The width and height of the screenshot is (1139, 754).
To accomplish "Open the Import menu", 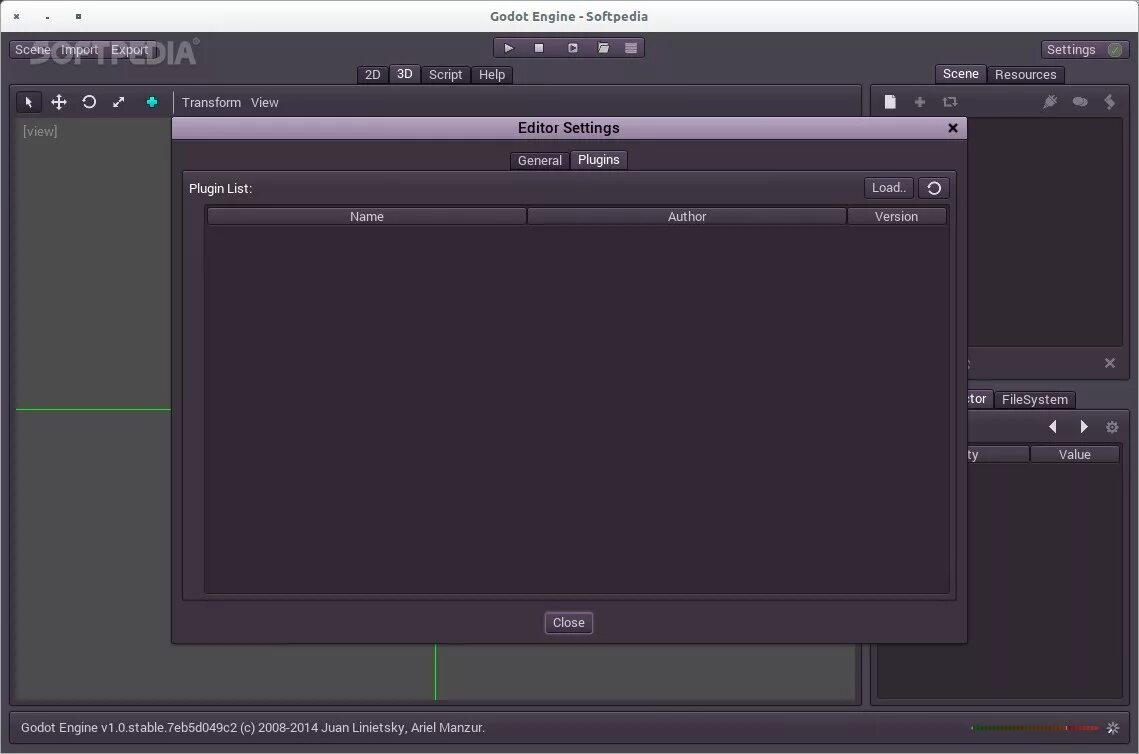I will pyautogui.click(x=79, y=49).
